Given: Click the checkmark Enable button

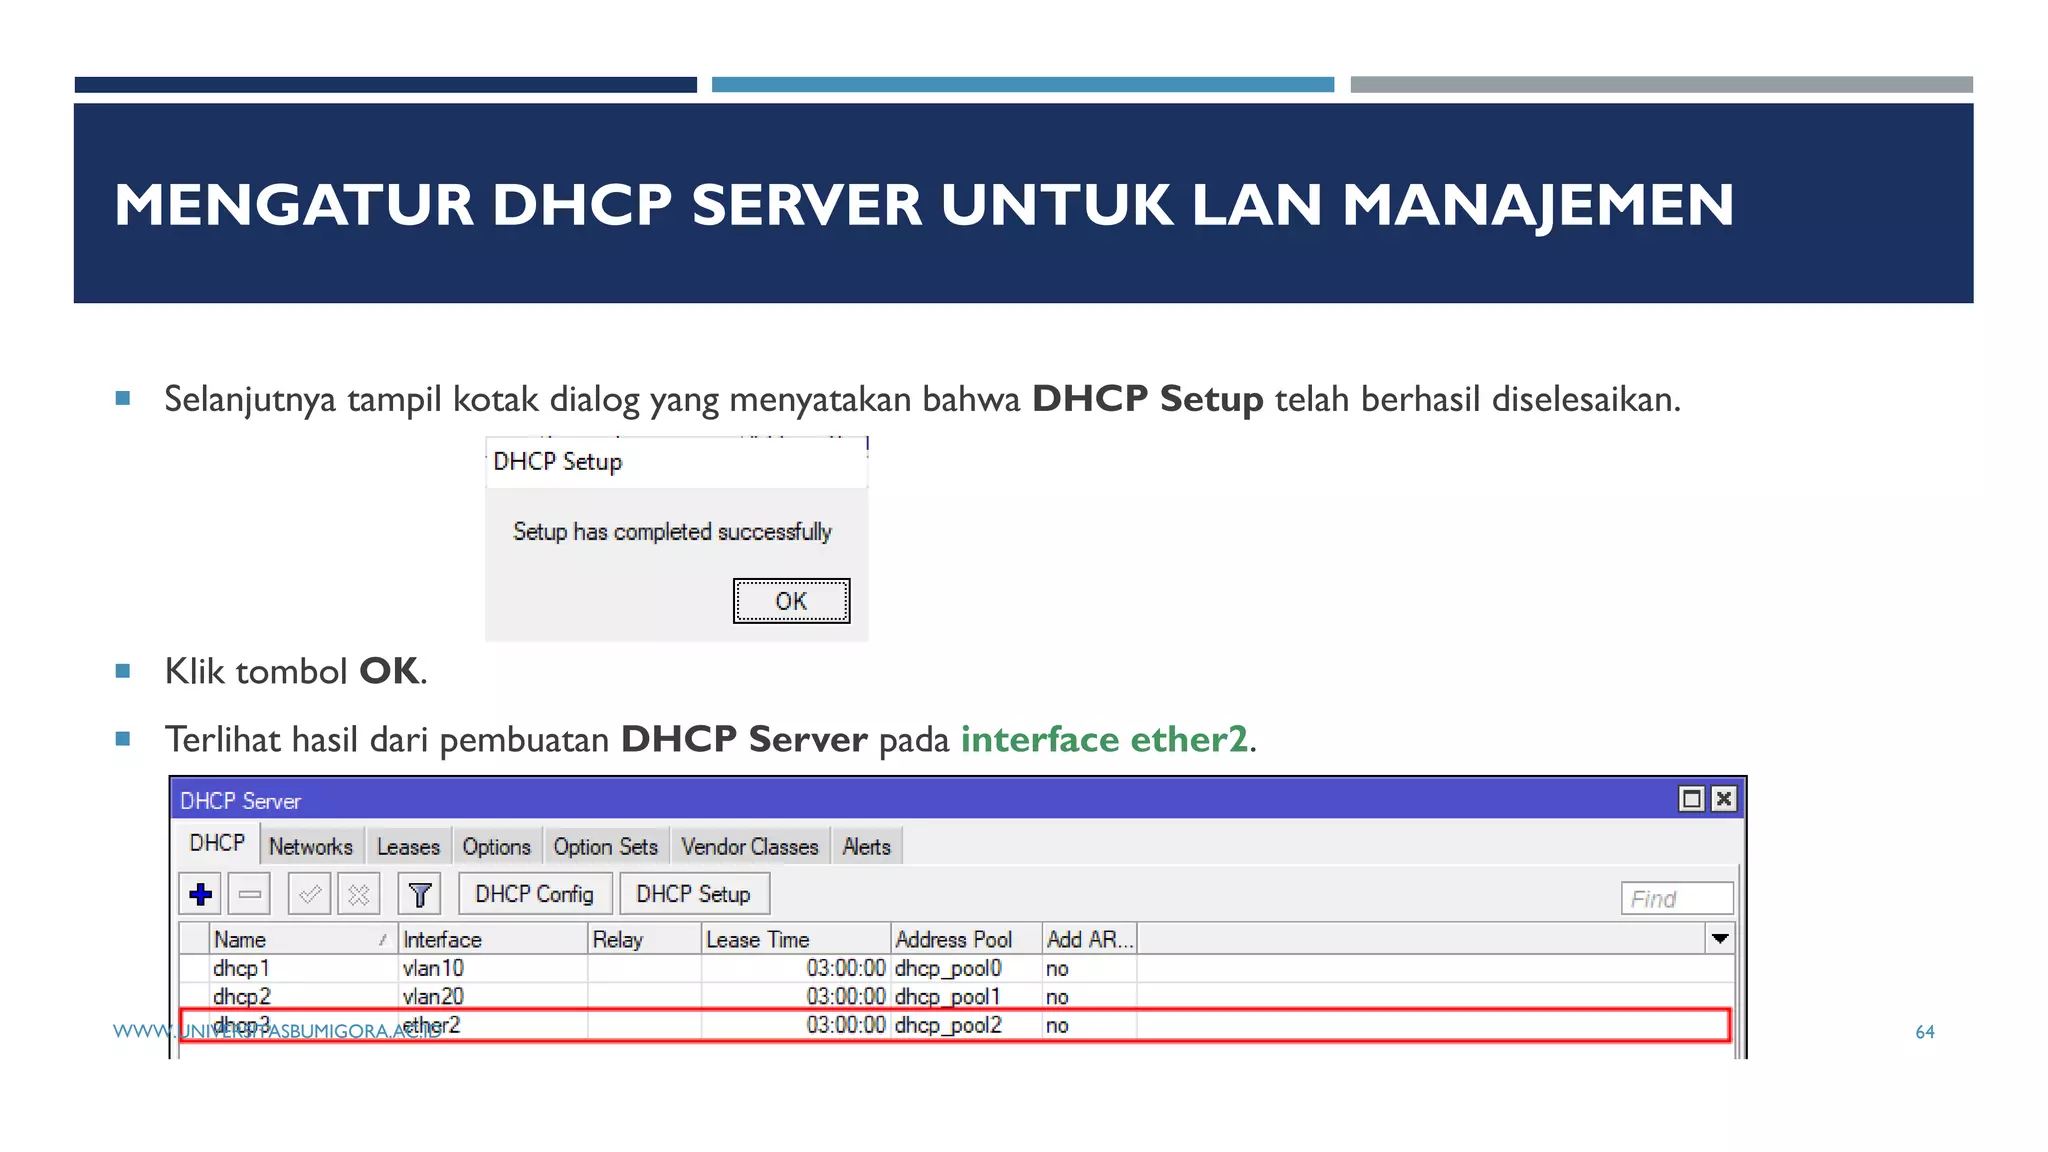Looking at the screenshot, I should point(310,894).
